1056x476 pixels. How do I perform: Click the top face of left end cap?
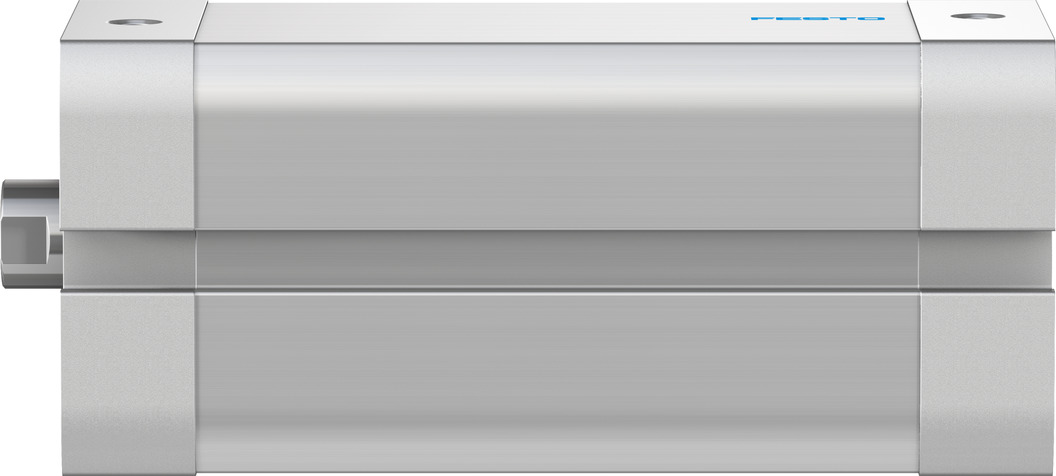tap(135, 20)
